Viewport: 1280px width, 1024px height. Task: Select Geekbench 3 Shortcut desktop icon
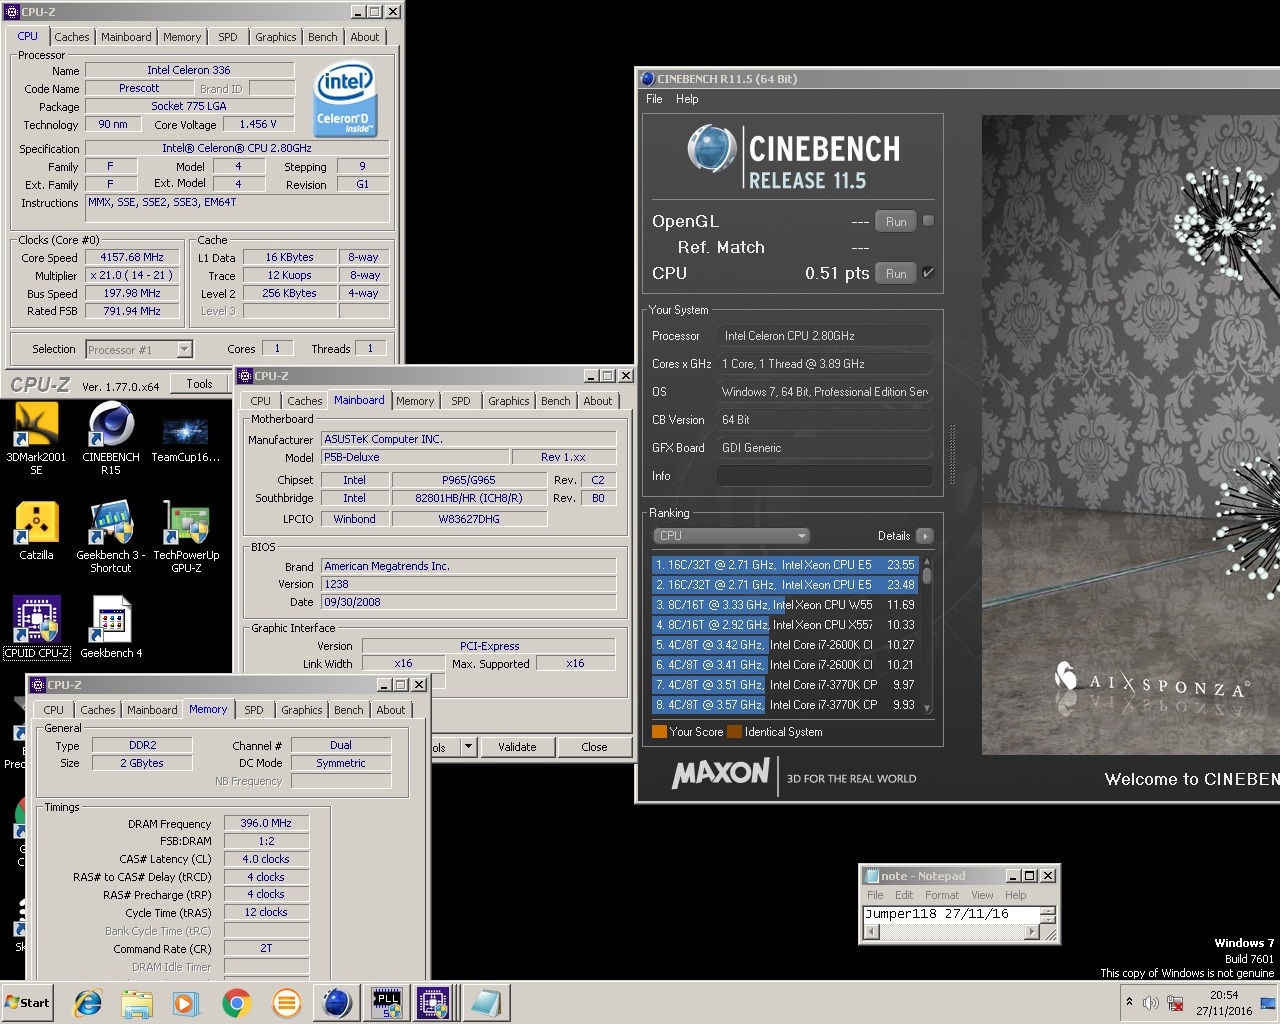tap(111, 537)
